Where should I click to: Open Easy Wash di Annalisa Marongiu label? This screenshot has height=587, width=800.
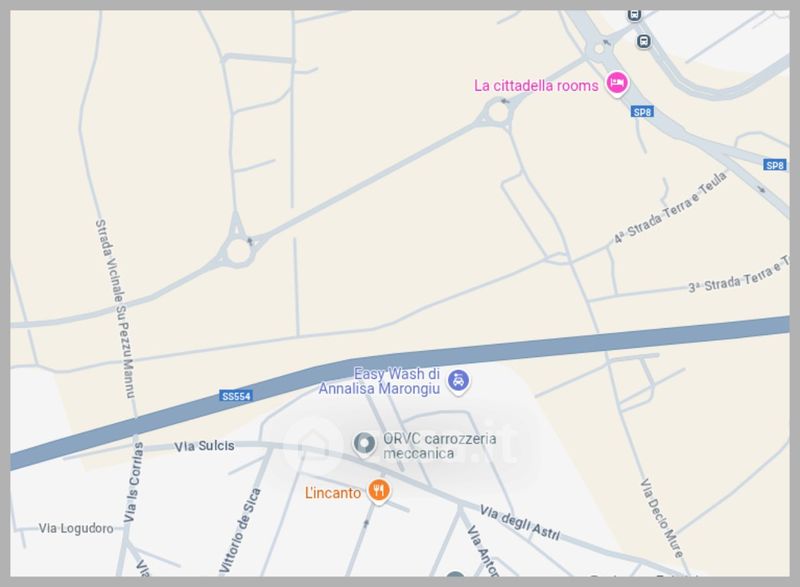tap(380, 381)
